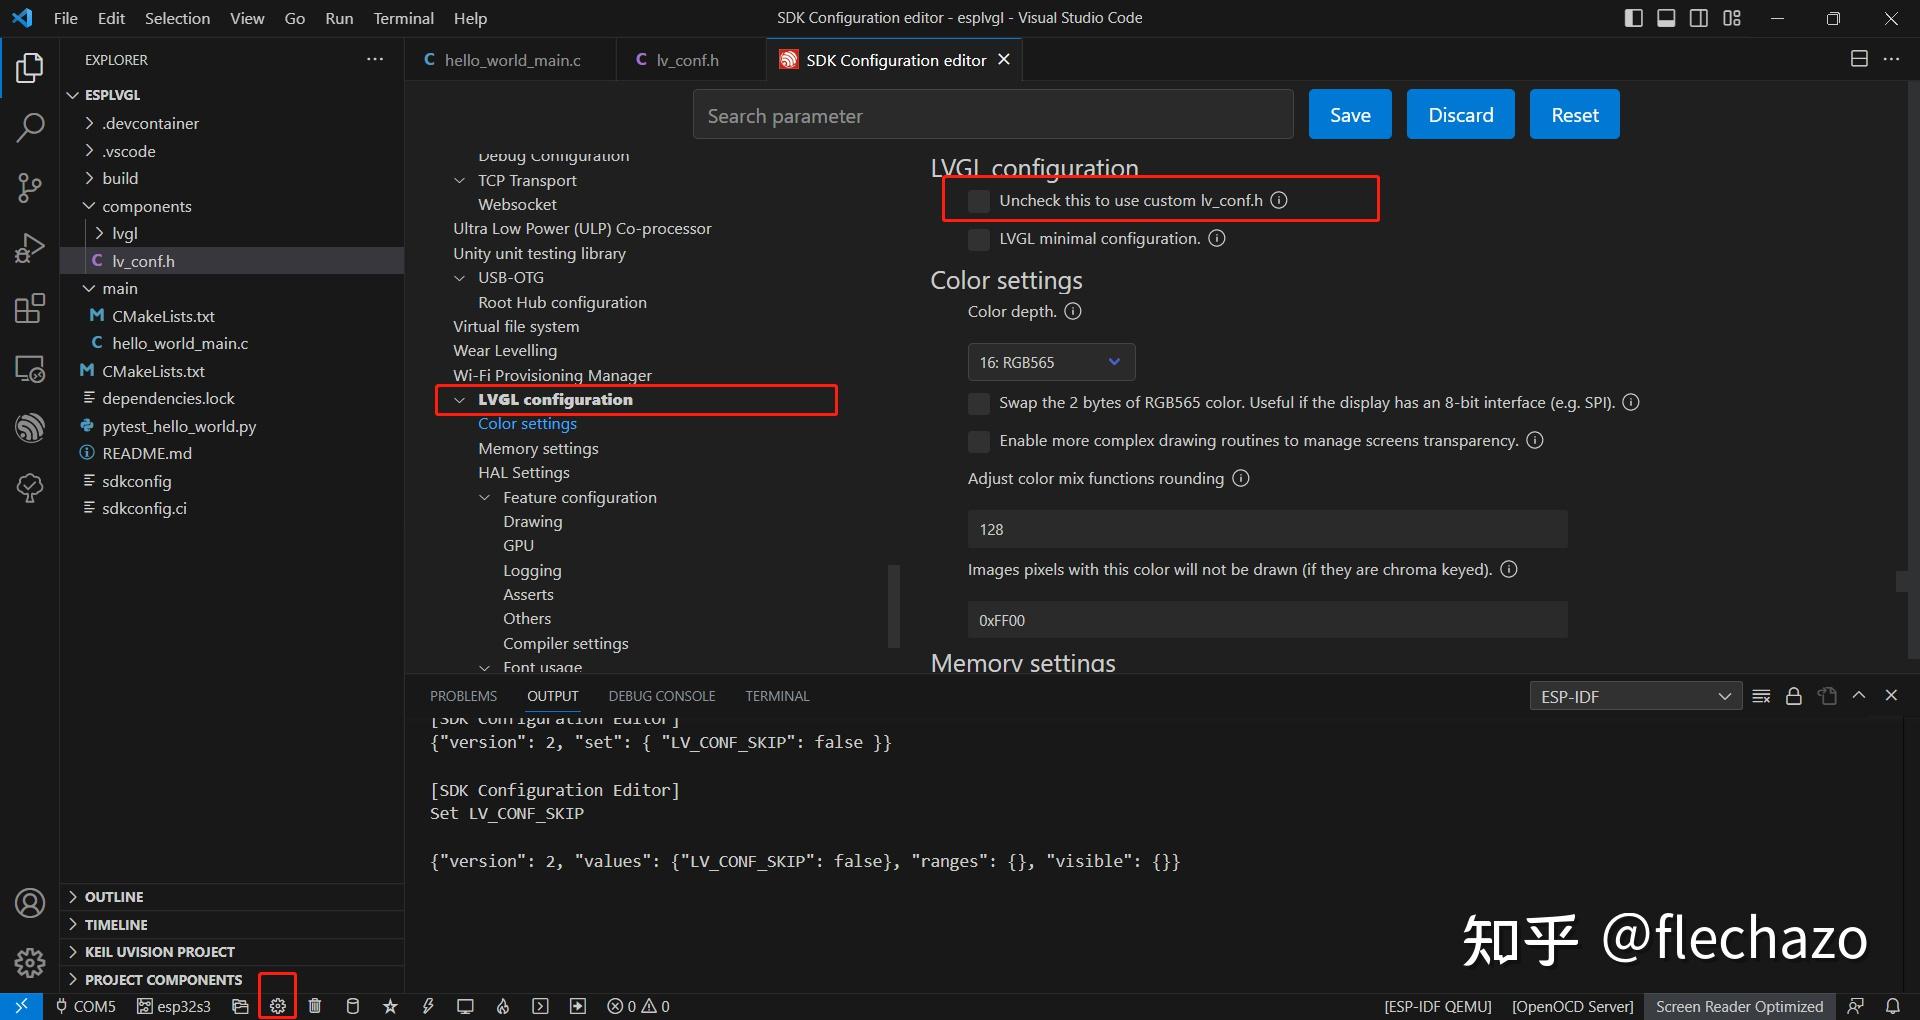Open the Run and Debug view

click(x=30, y=248)
